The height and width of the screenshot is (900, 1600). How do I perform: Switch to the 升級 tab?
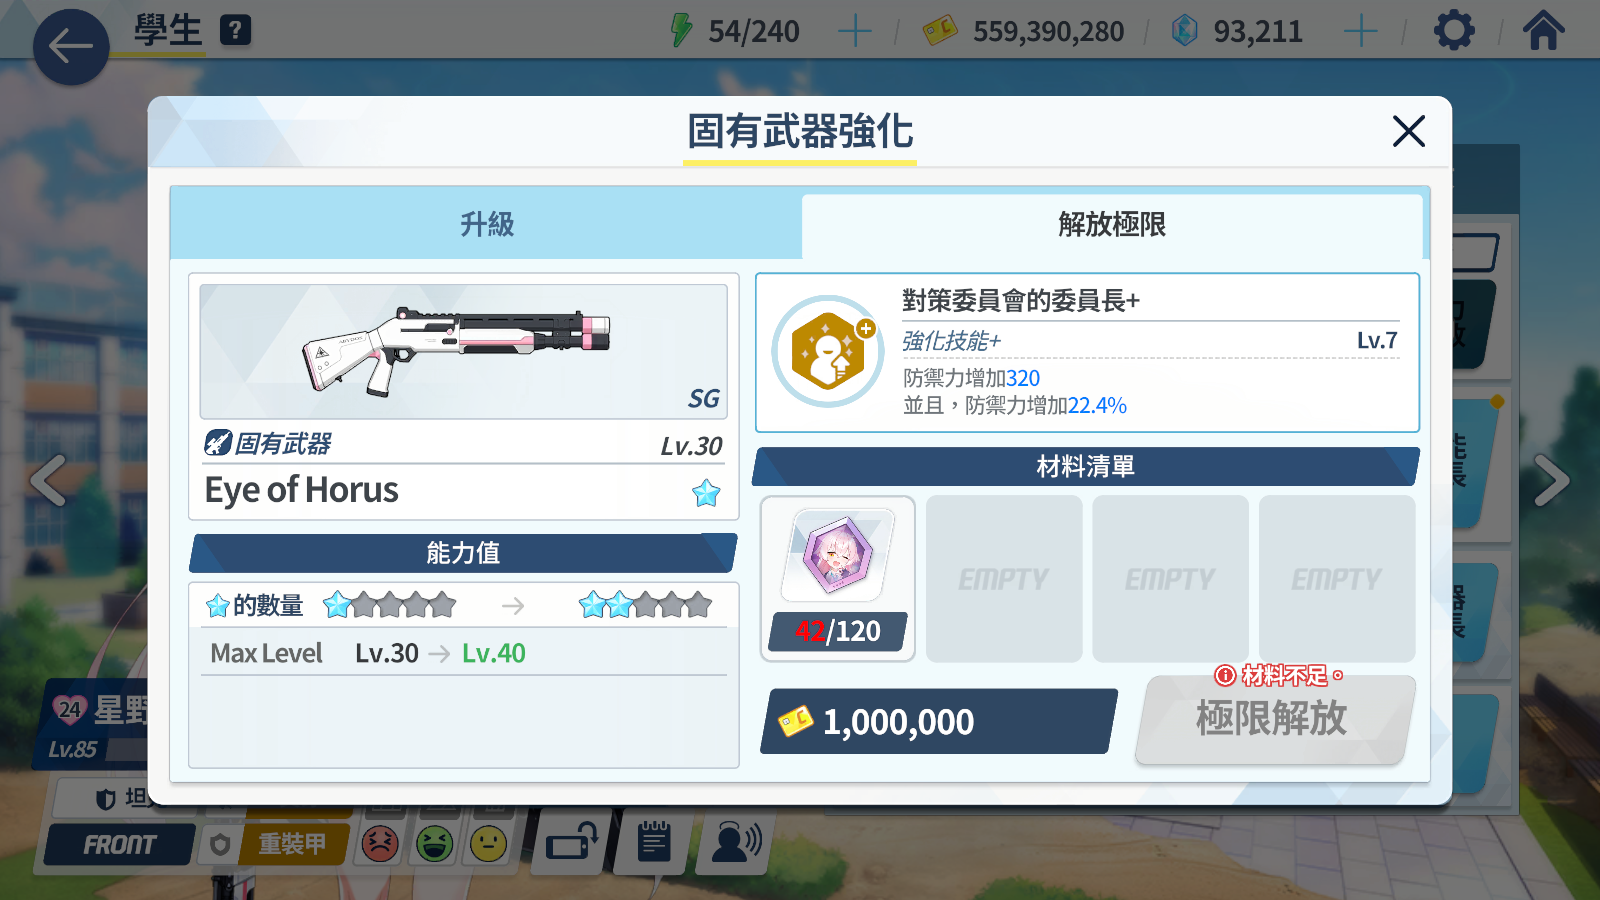point(486,224)
